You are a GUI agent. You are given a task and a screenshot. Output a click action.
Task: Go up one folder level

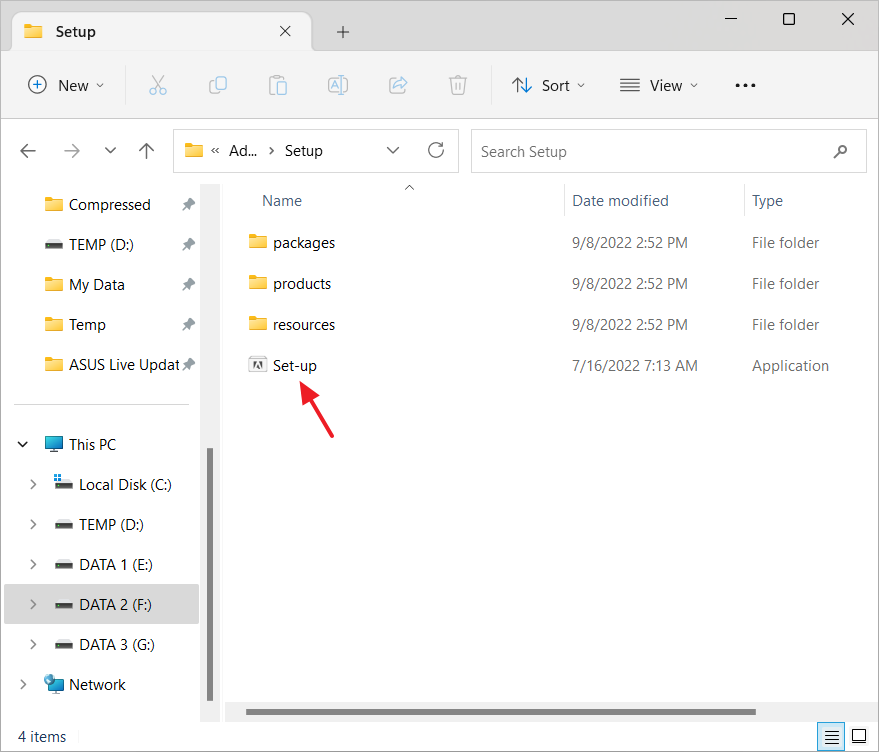pos(147,151)
